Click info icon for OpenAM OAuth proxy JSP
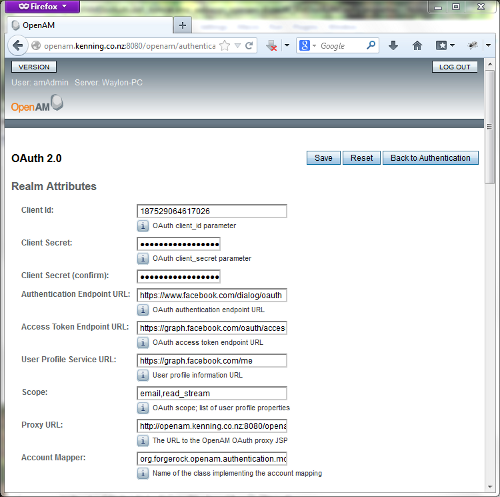500x497 pixels. (143, 441)
